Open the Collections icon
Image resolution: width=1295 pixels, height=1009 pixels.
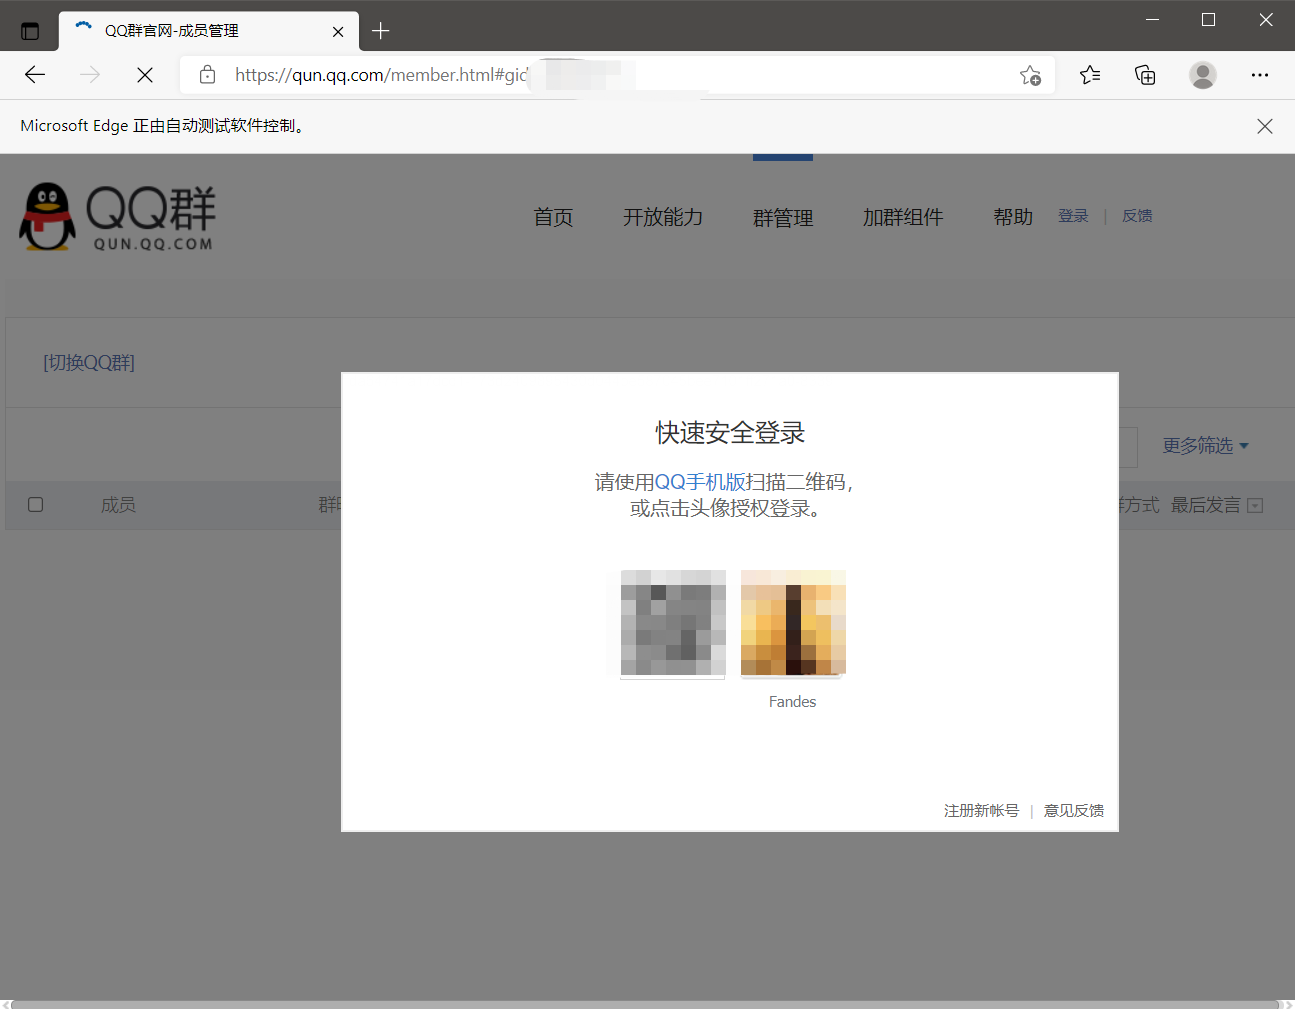(x=1145, y=75)
